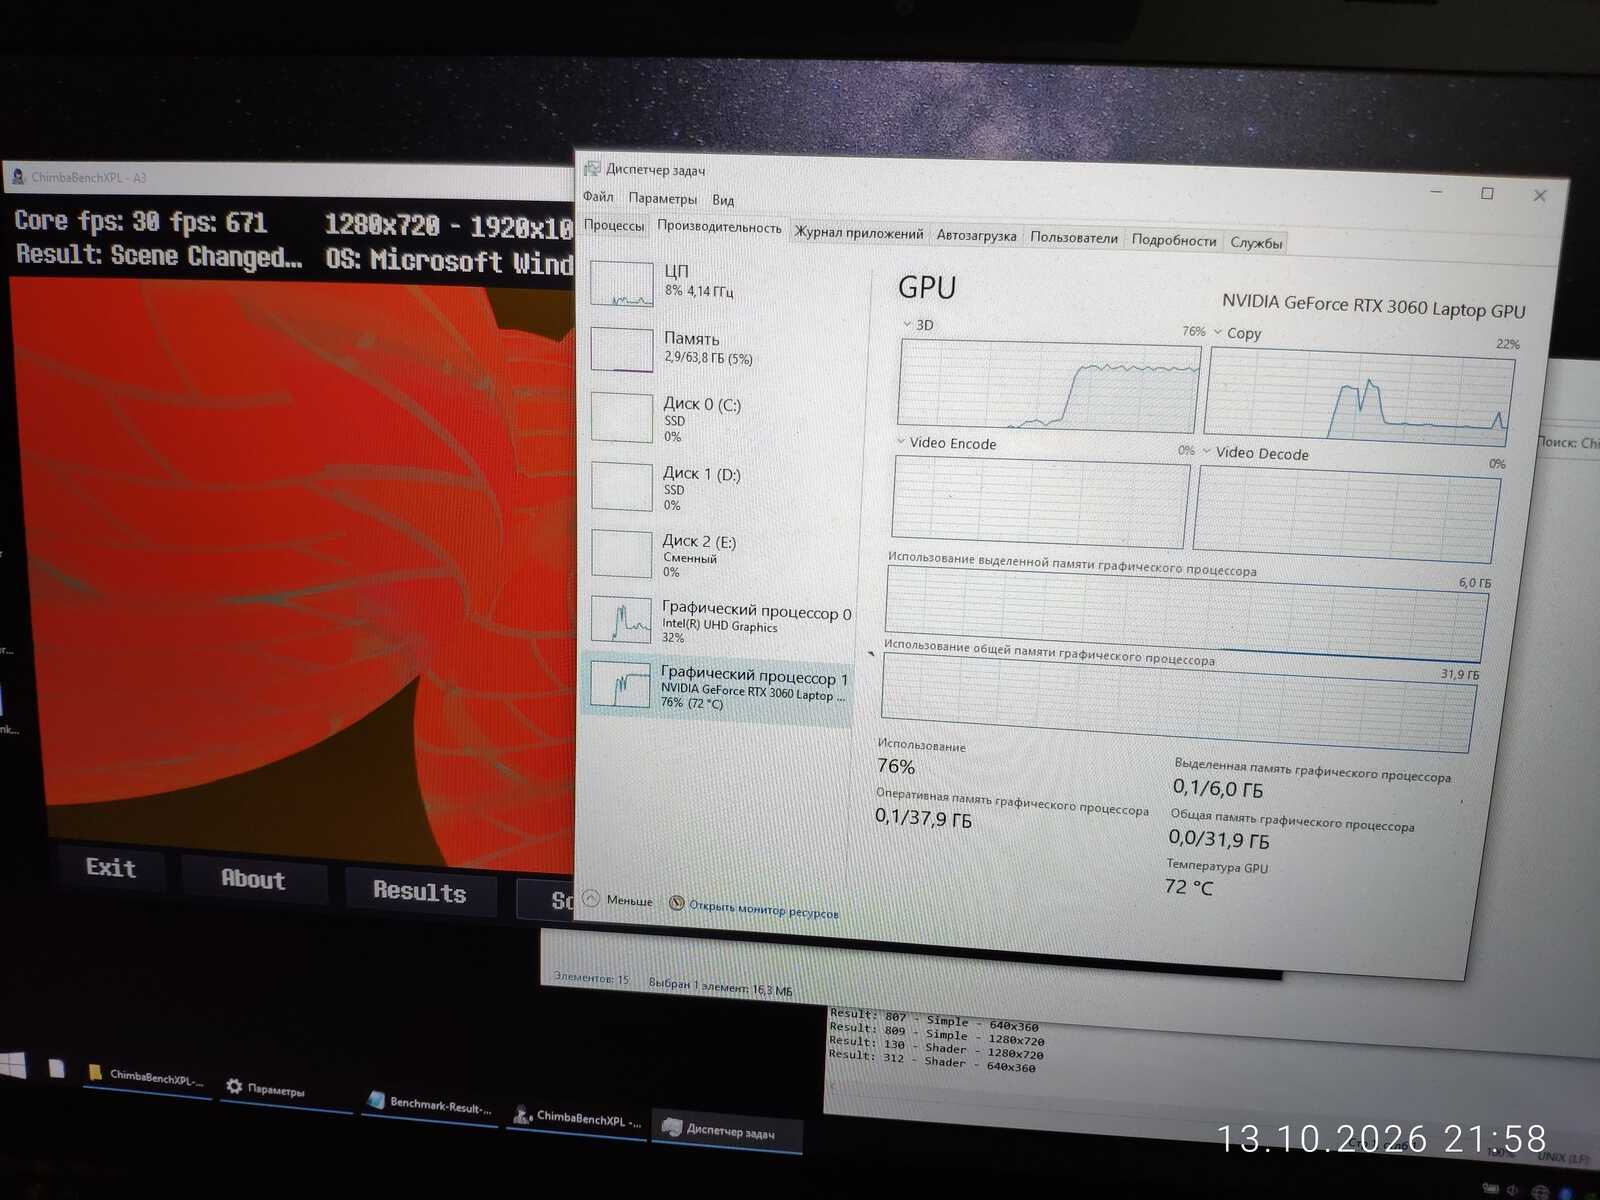The height and width of the screenshot is (1200, 1600).
Task: Open the Параметры menu in Task Manager
Action: pos(662,198)
